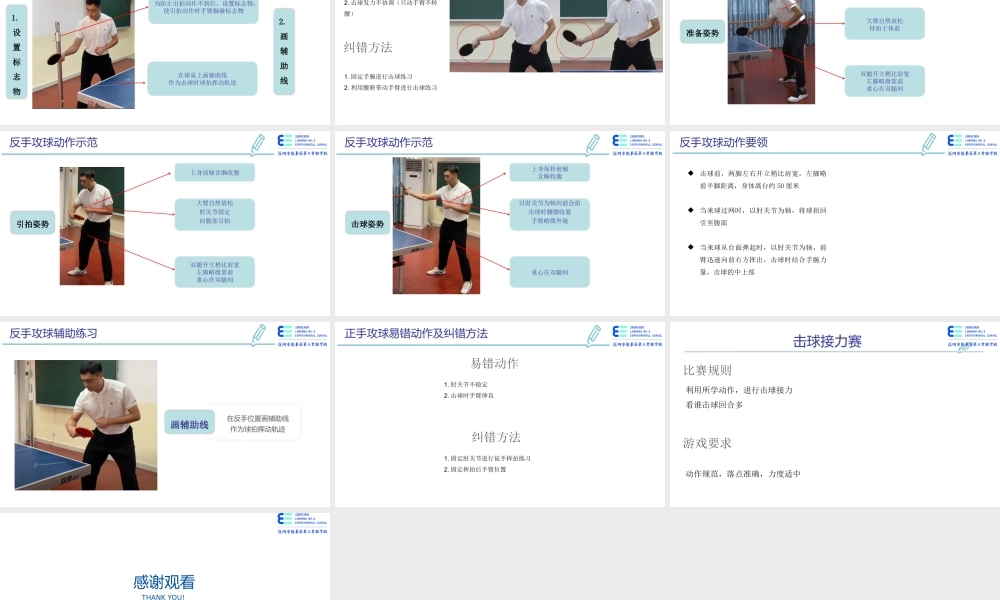Click the player photo on 反手攻球辅助练习 slide
This screenshot has height=600, width=1000.
point(84,424)
